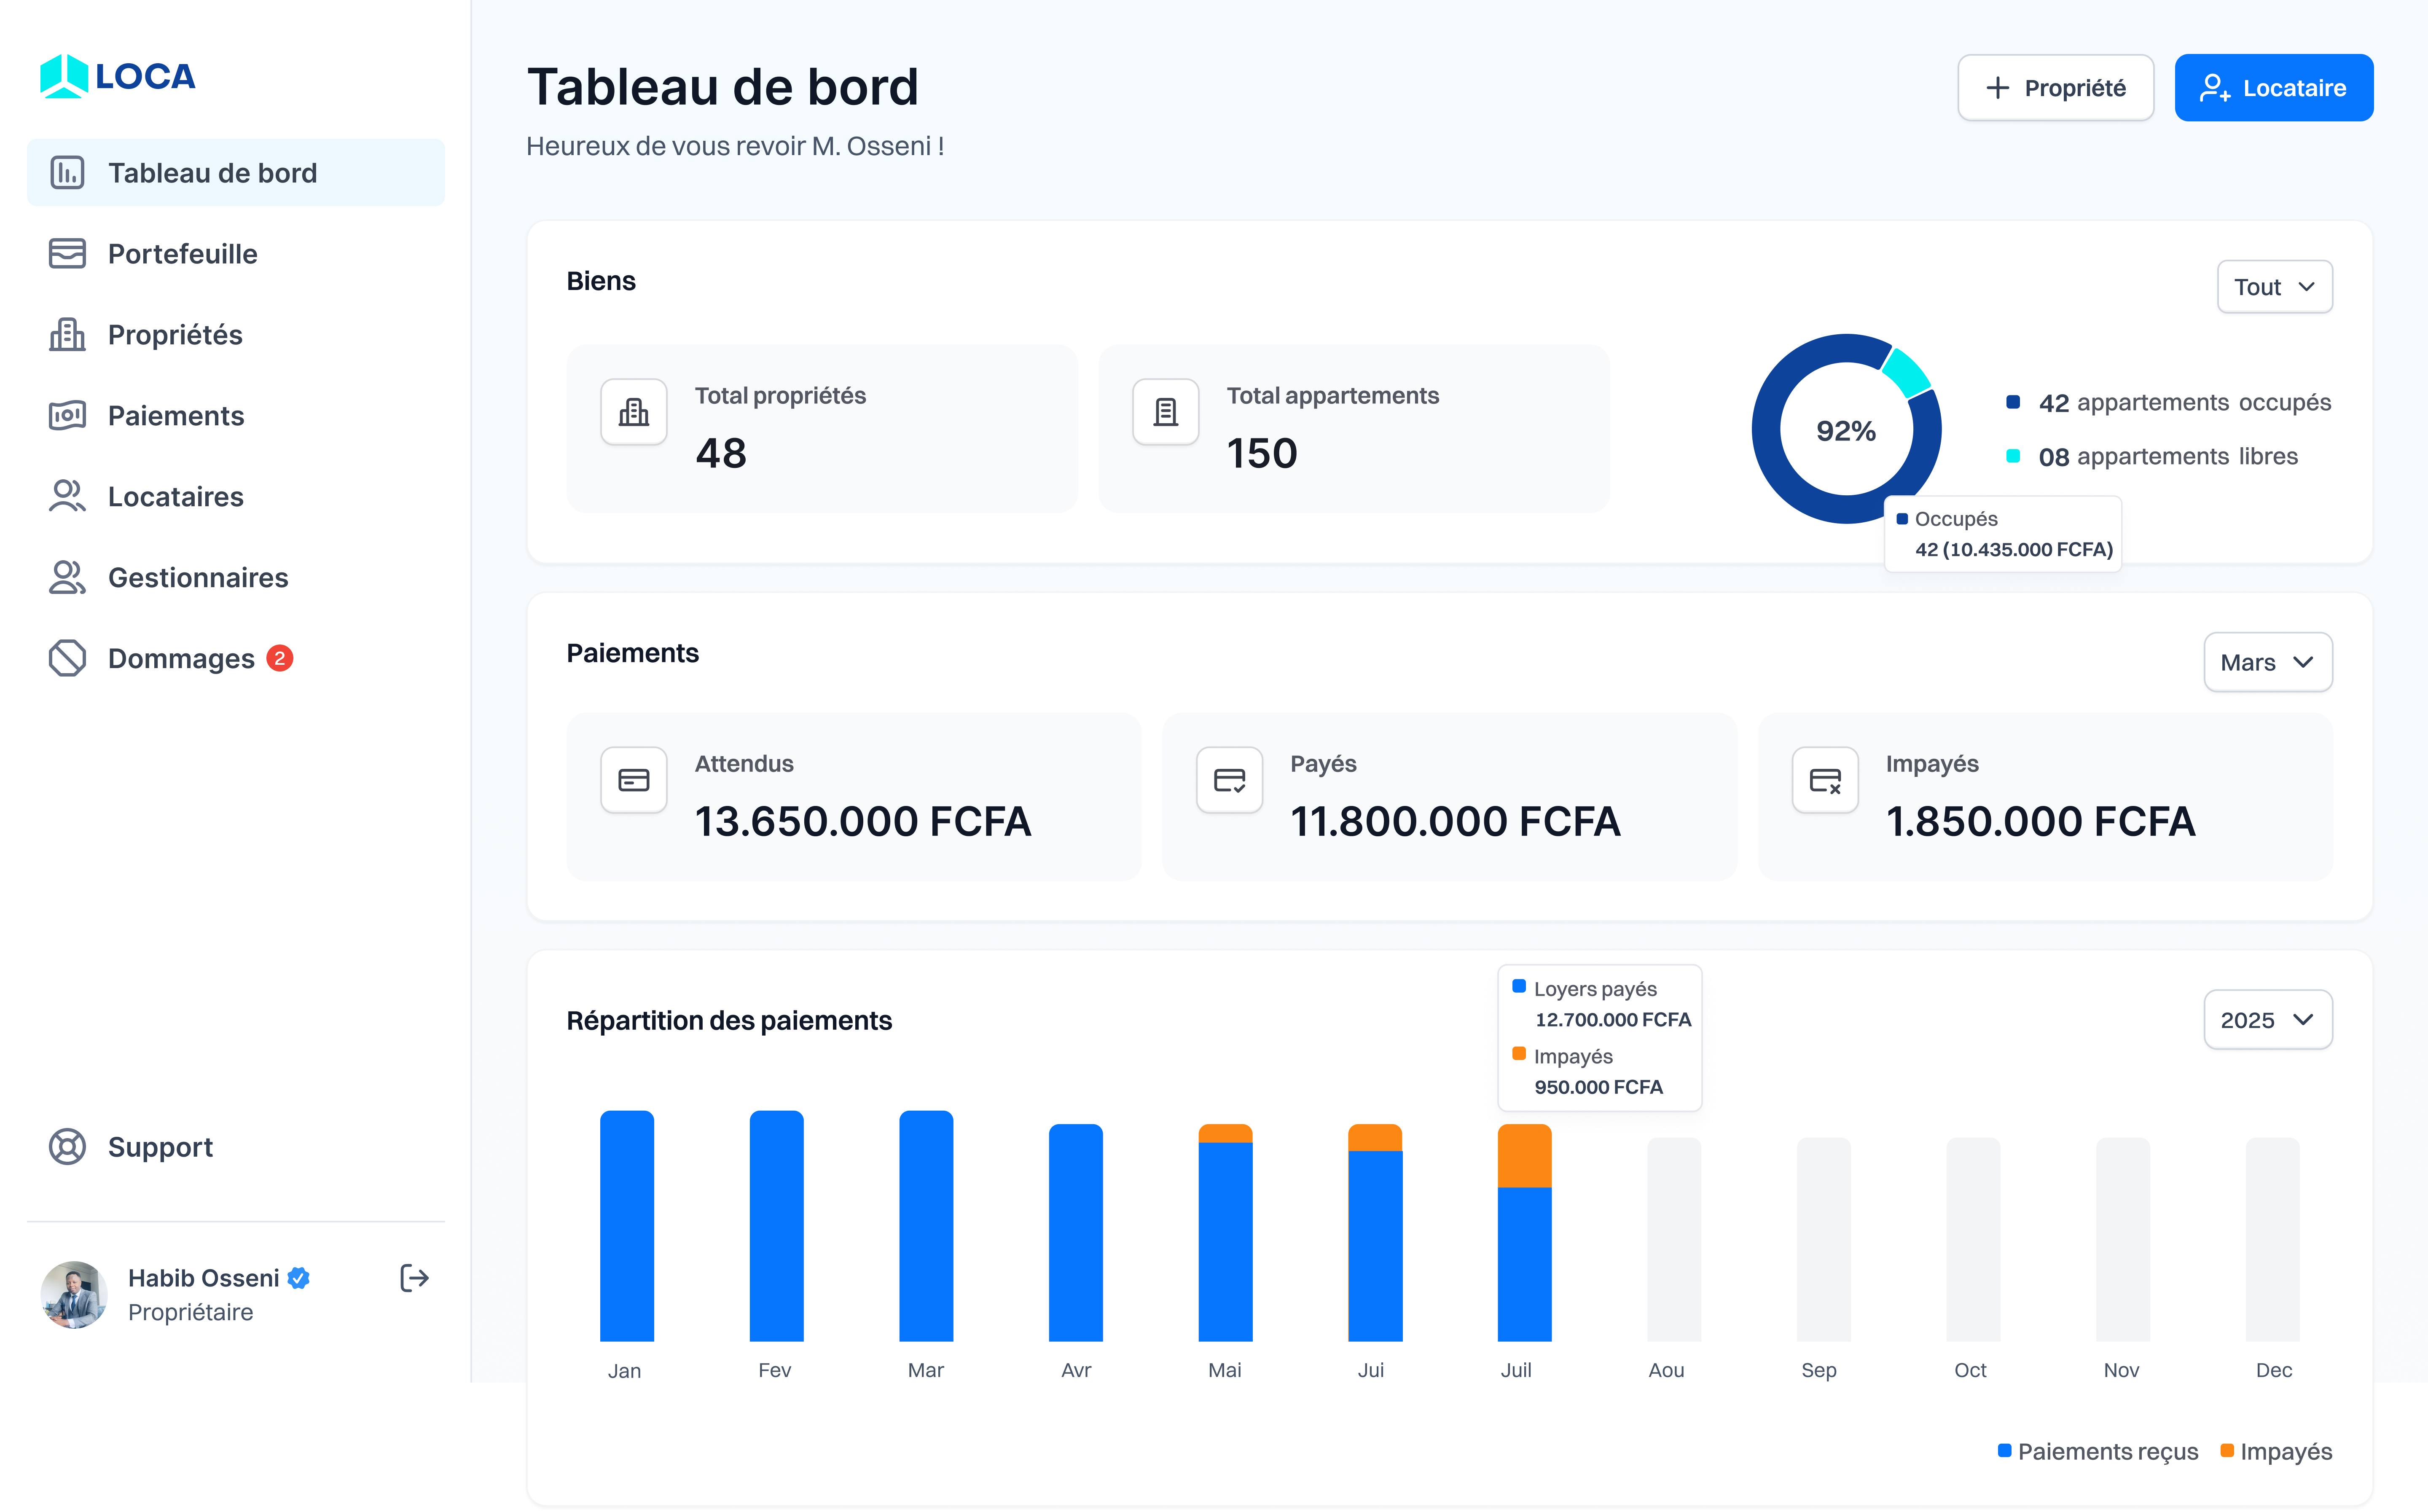This screenshot has height=1512, width=2428.
Task: Toggle Paiements reçus legend in chart
Action: tap(2097, 1451)
